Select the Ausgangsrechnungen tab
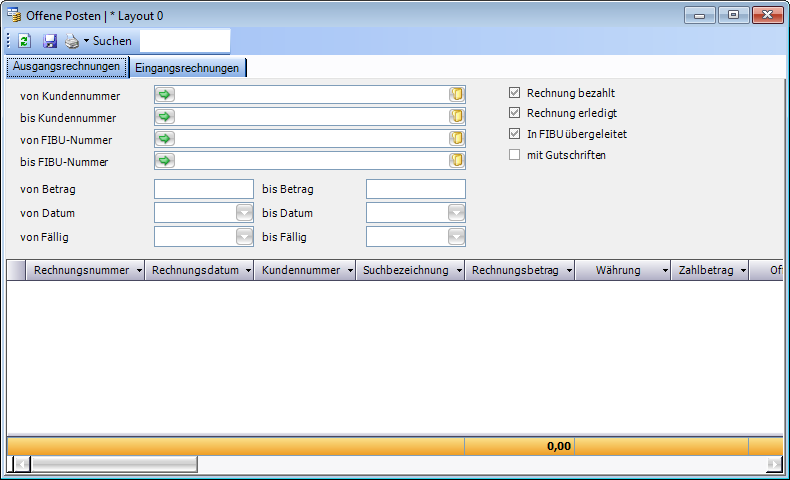Image resolution: width=790 pixels, height=480 pixels. 66,67
